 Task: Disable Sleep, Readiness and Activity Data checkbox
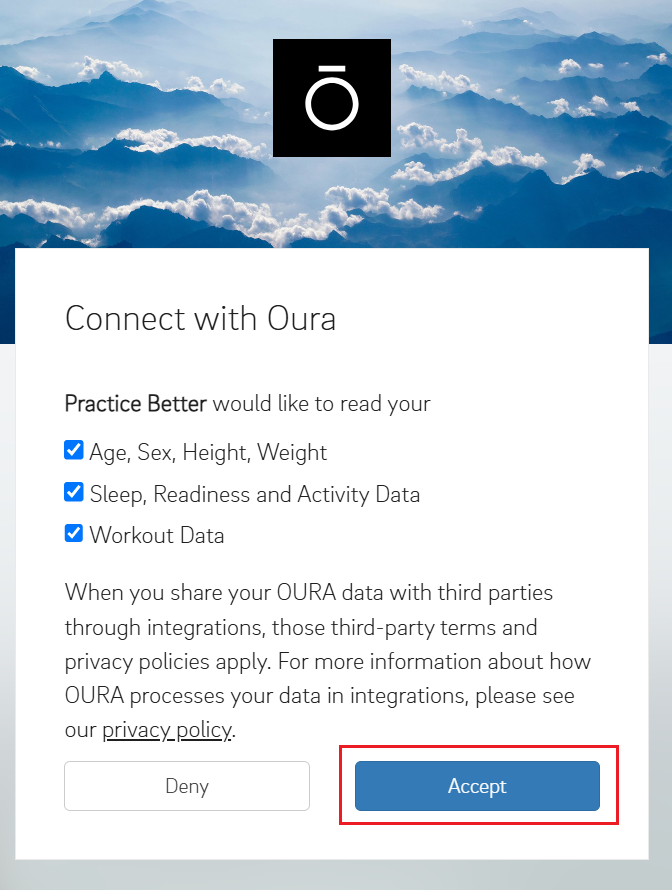pos(74,492)
